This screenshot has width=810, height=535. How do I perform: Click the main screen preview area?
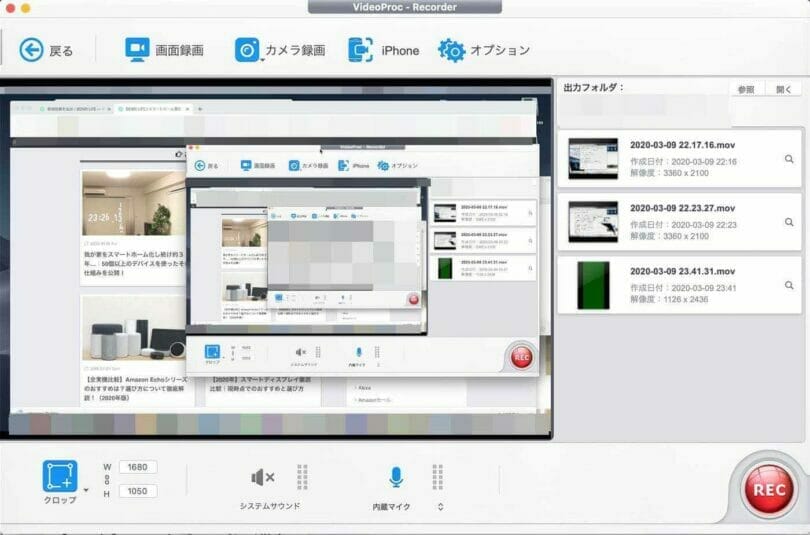click(x=276, y=259)
